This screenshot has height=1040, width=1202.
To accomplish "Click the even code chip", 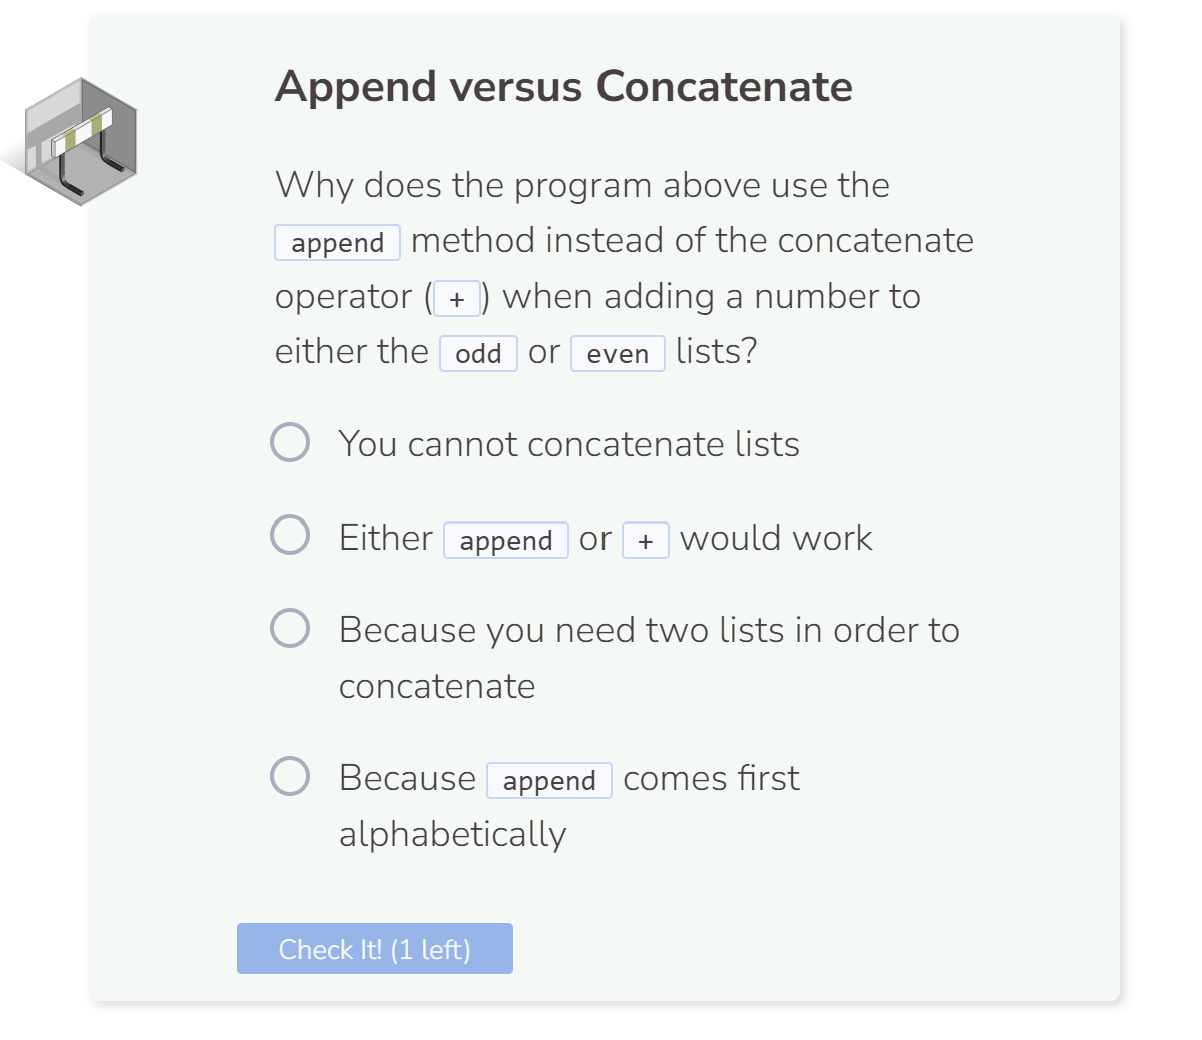I will (x=618, y=353).
